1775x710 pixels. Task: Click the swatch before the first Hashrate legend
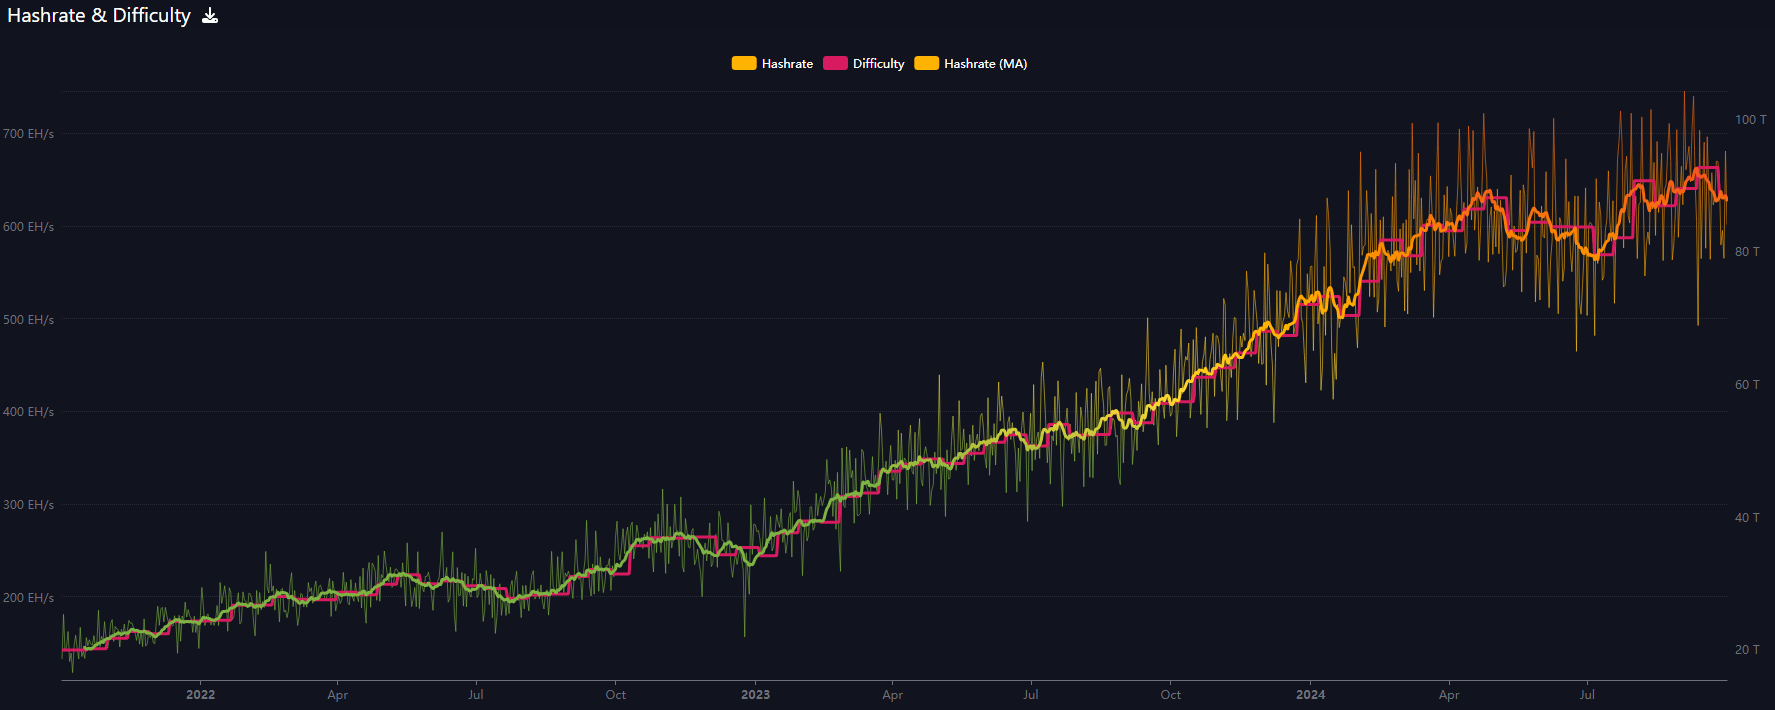pos(744,64)
